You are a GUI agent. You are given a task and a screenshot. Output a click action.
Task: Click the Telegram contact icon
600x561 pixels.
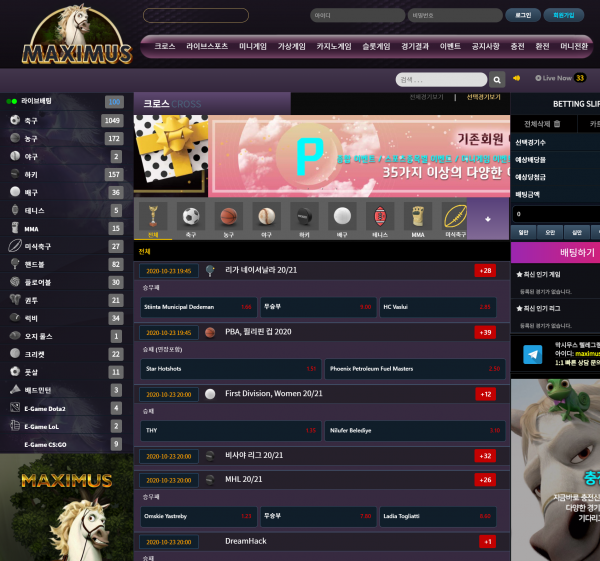point(533,354)
